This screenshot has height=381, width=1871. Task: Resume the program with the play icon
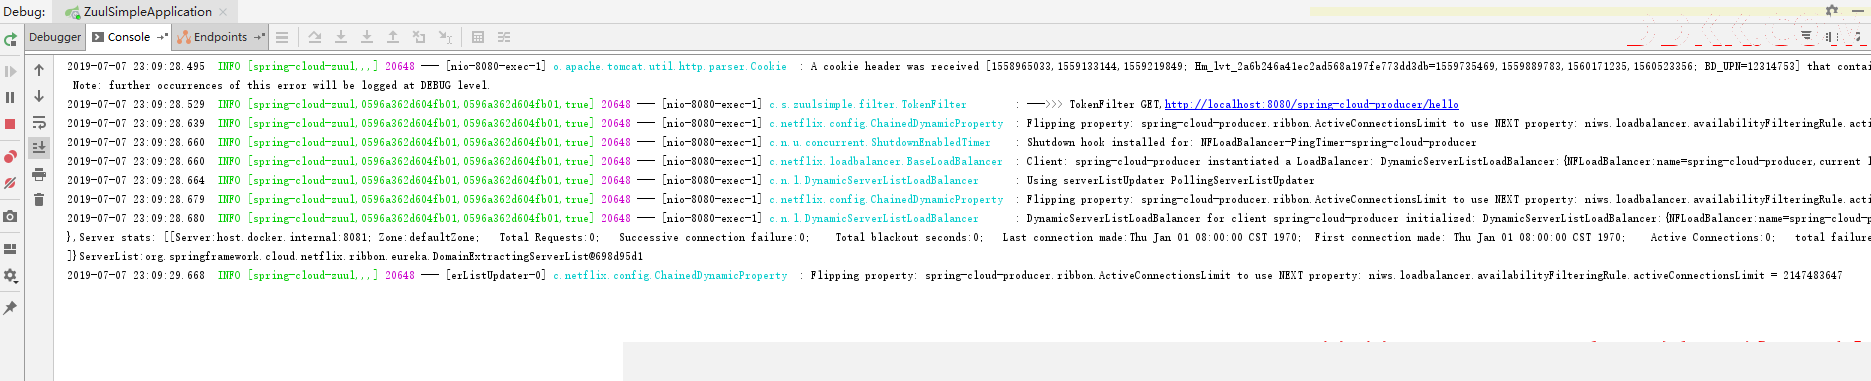pos(10,71)
